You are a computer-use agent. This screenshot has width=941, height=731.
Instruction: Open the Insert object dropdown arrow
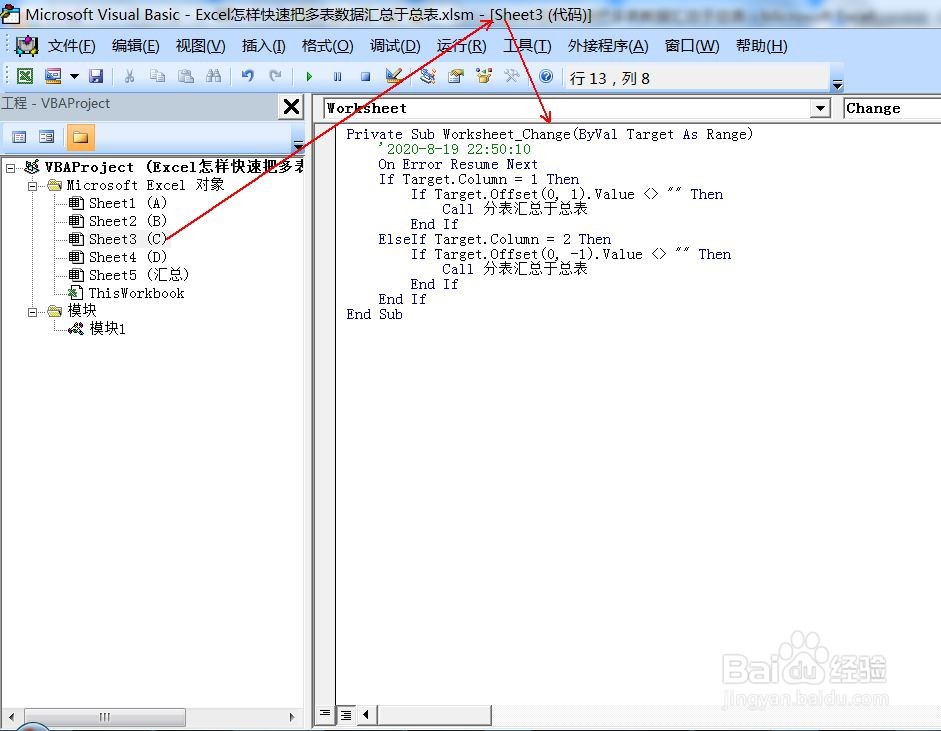(x=74, y=76)
